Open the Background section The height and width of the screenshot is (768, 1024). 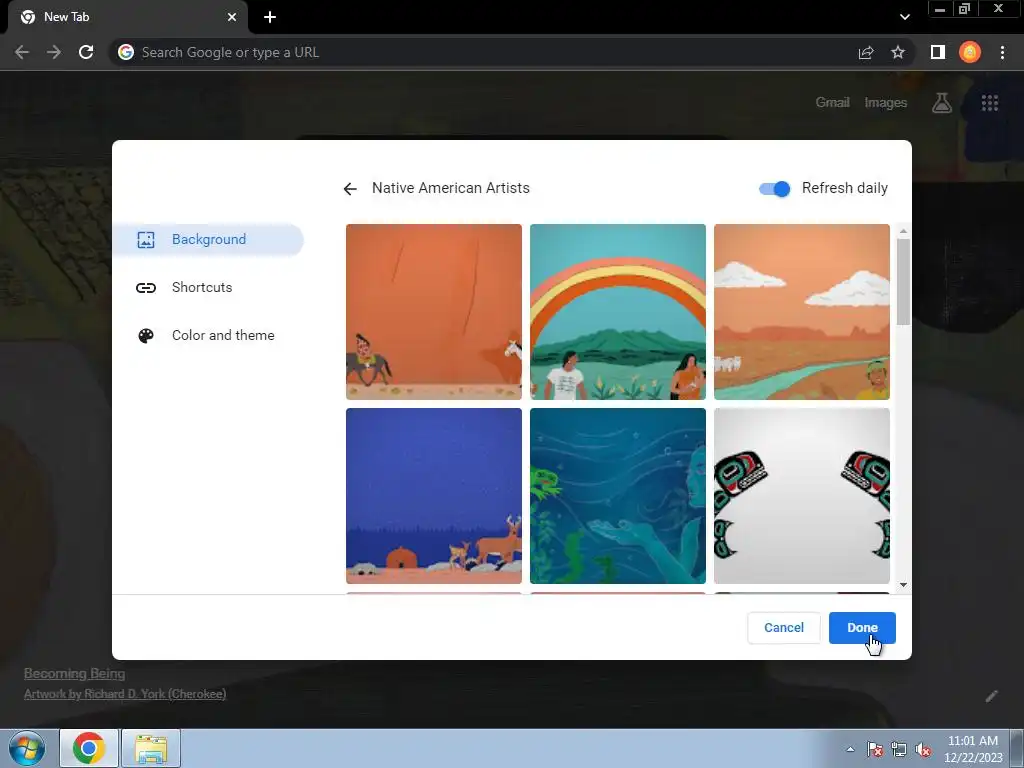coord(208,240)
